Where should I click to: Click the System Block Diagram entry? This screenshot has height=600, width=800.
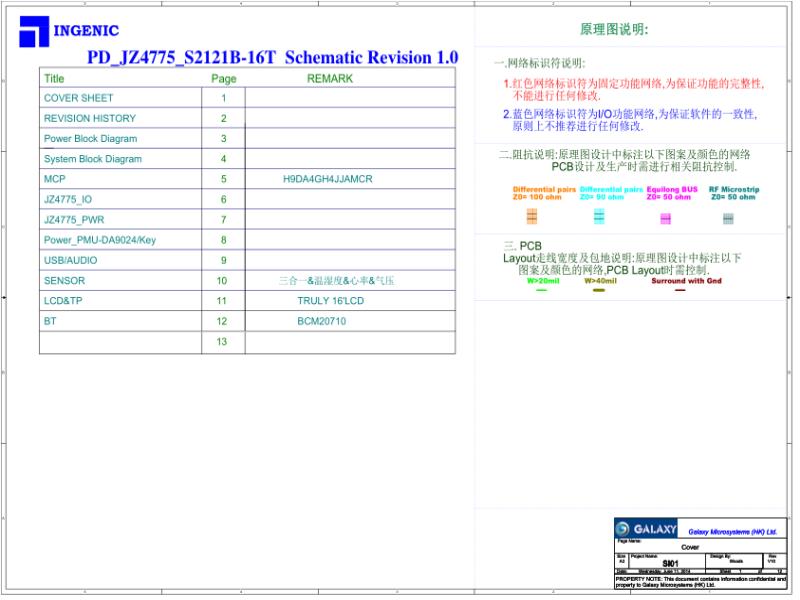[x=93, y=159]
